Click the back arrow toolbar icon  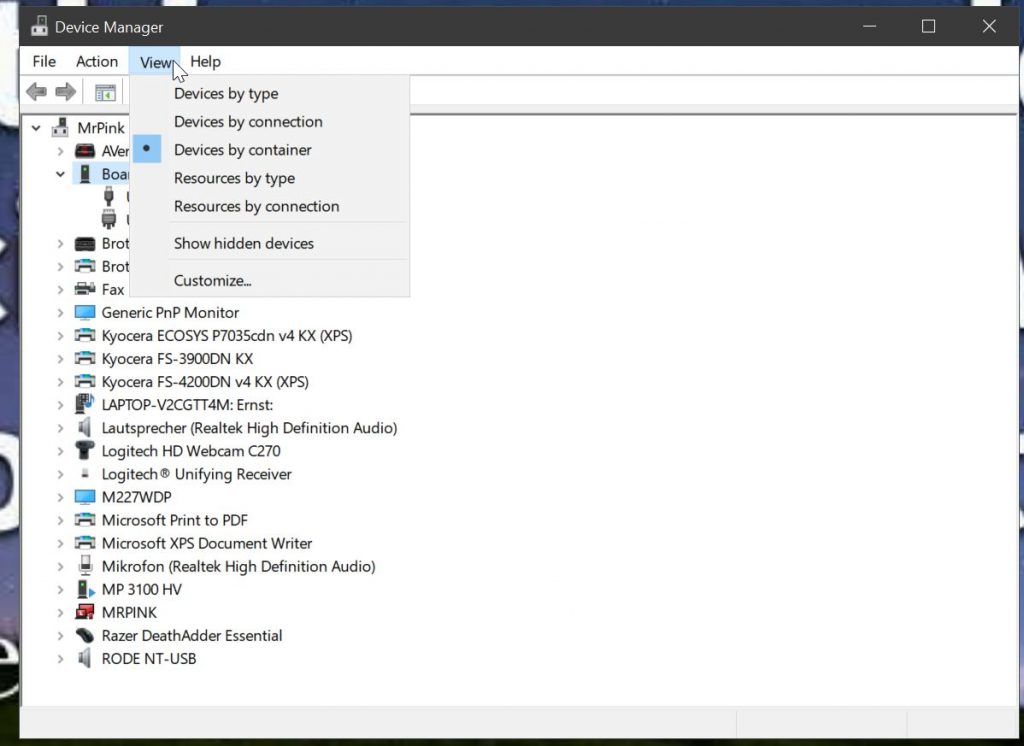(x=37, y=92)
